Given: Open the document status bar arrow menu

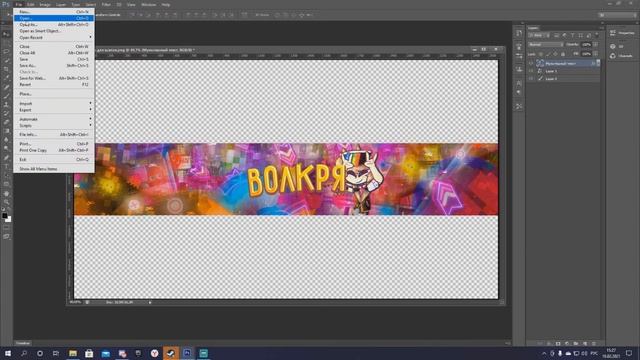Looking at the screenshot, I should click(150, 302).
